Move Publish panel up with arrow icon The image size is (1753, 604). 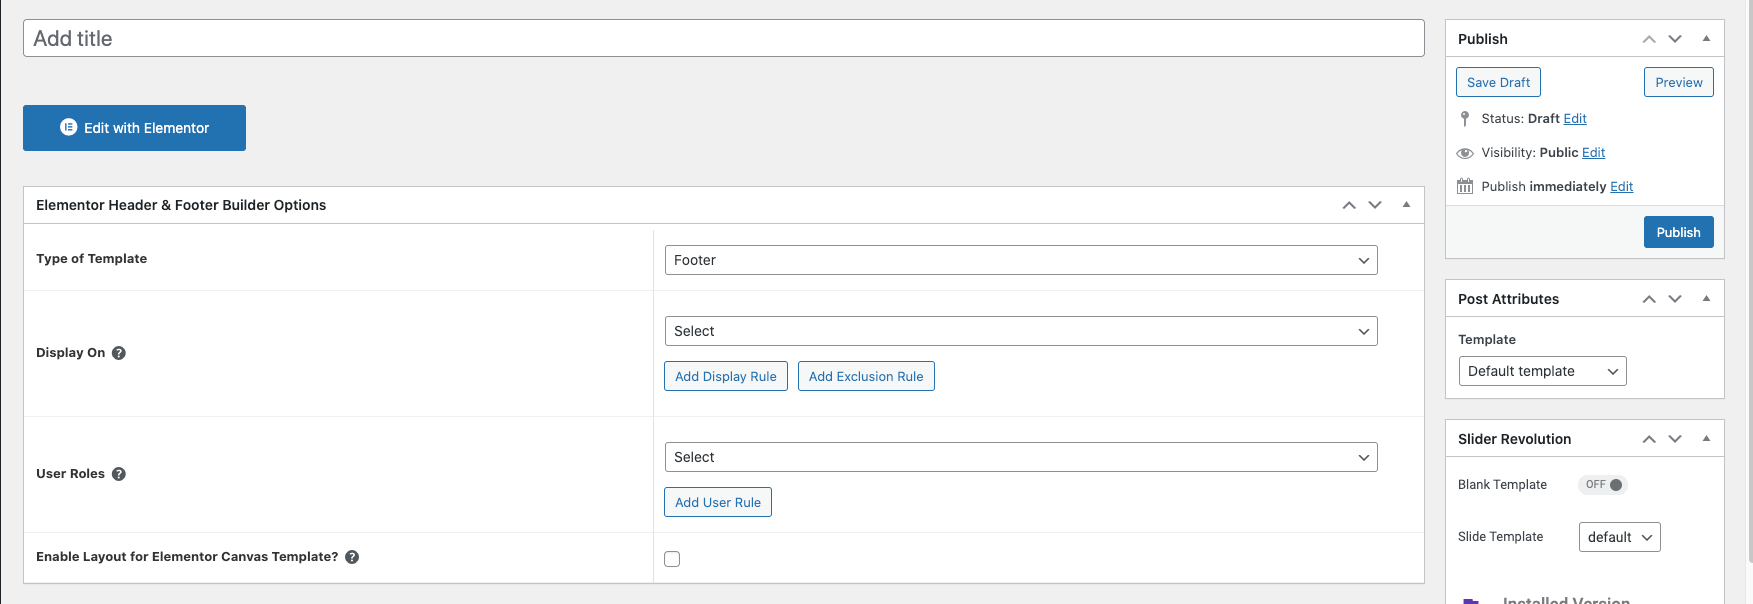(x=1649, y=39)
